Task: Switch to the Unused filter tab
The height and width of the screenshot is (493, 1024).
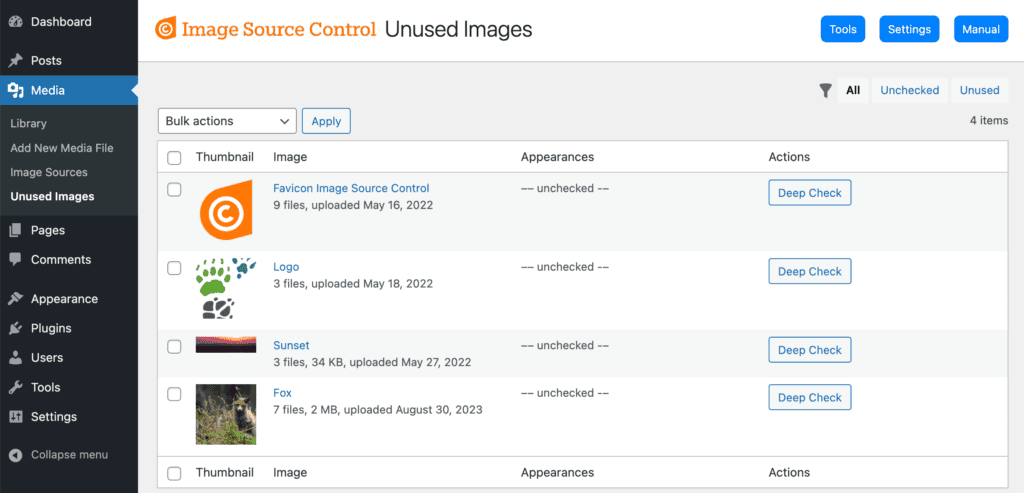Action: tap(980, 91)
